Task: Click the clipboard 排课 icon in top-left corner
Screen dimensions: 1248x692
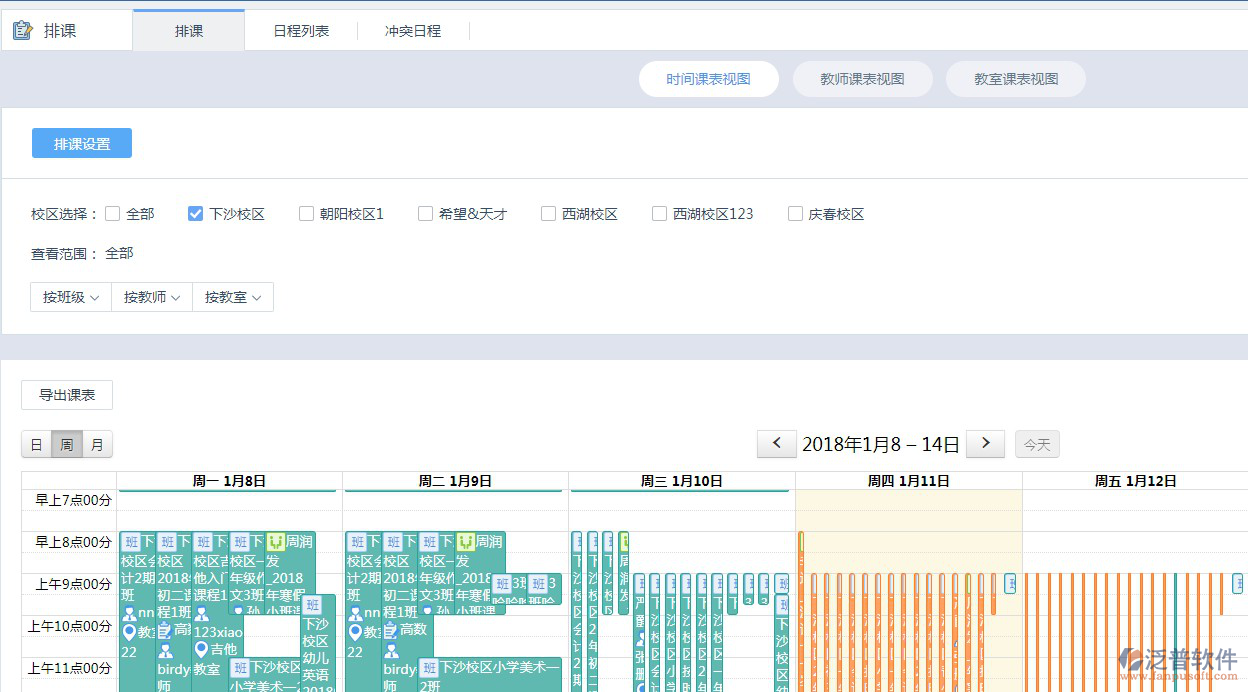Action: pos(22,29)
